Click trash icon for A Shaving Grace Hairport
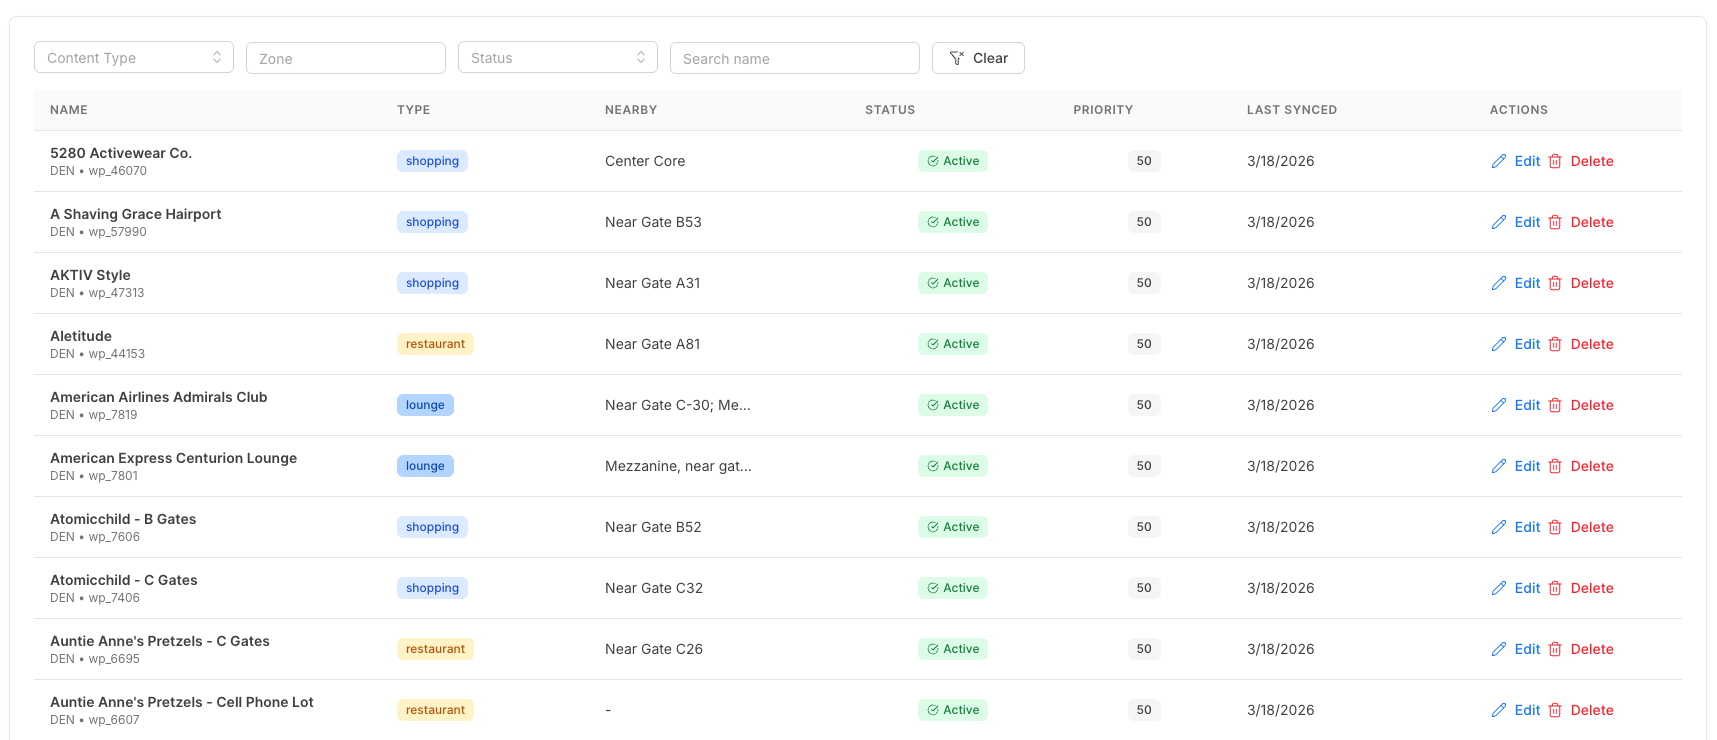This screenshot has height=740, width=1717. (1555, 222)
